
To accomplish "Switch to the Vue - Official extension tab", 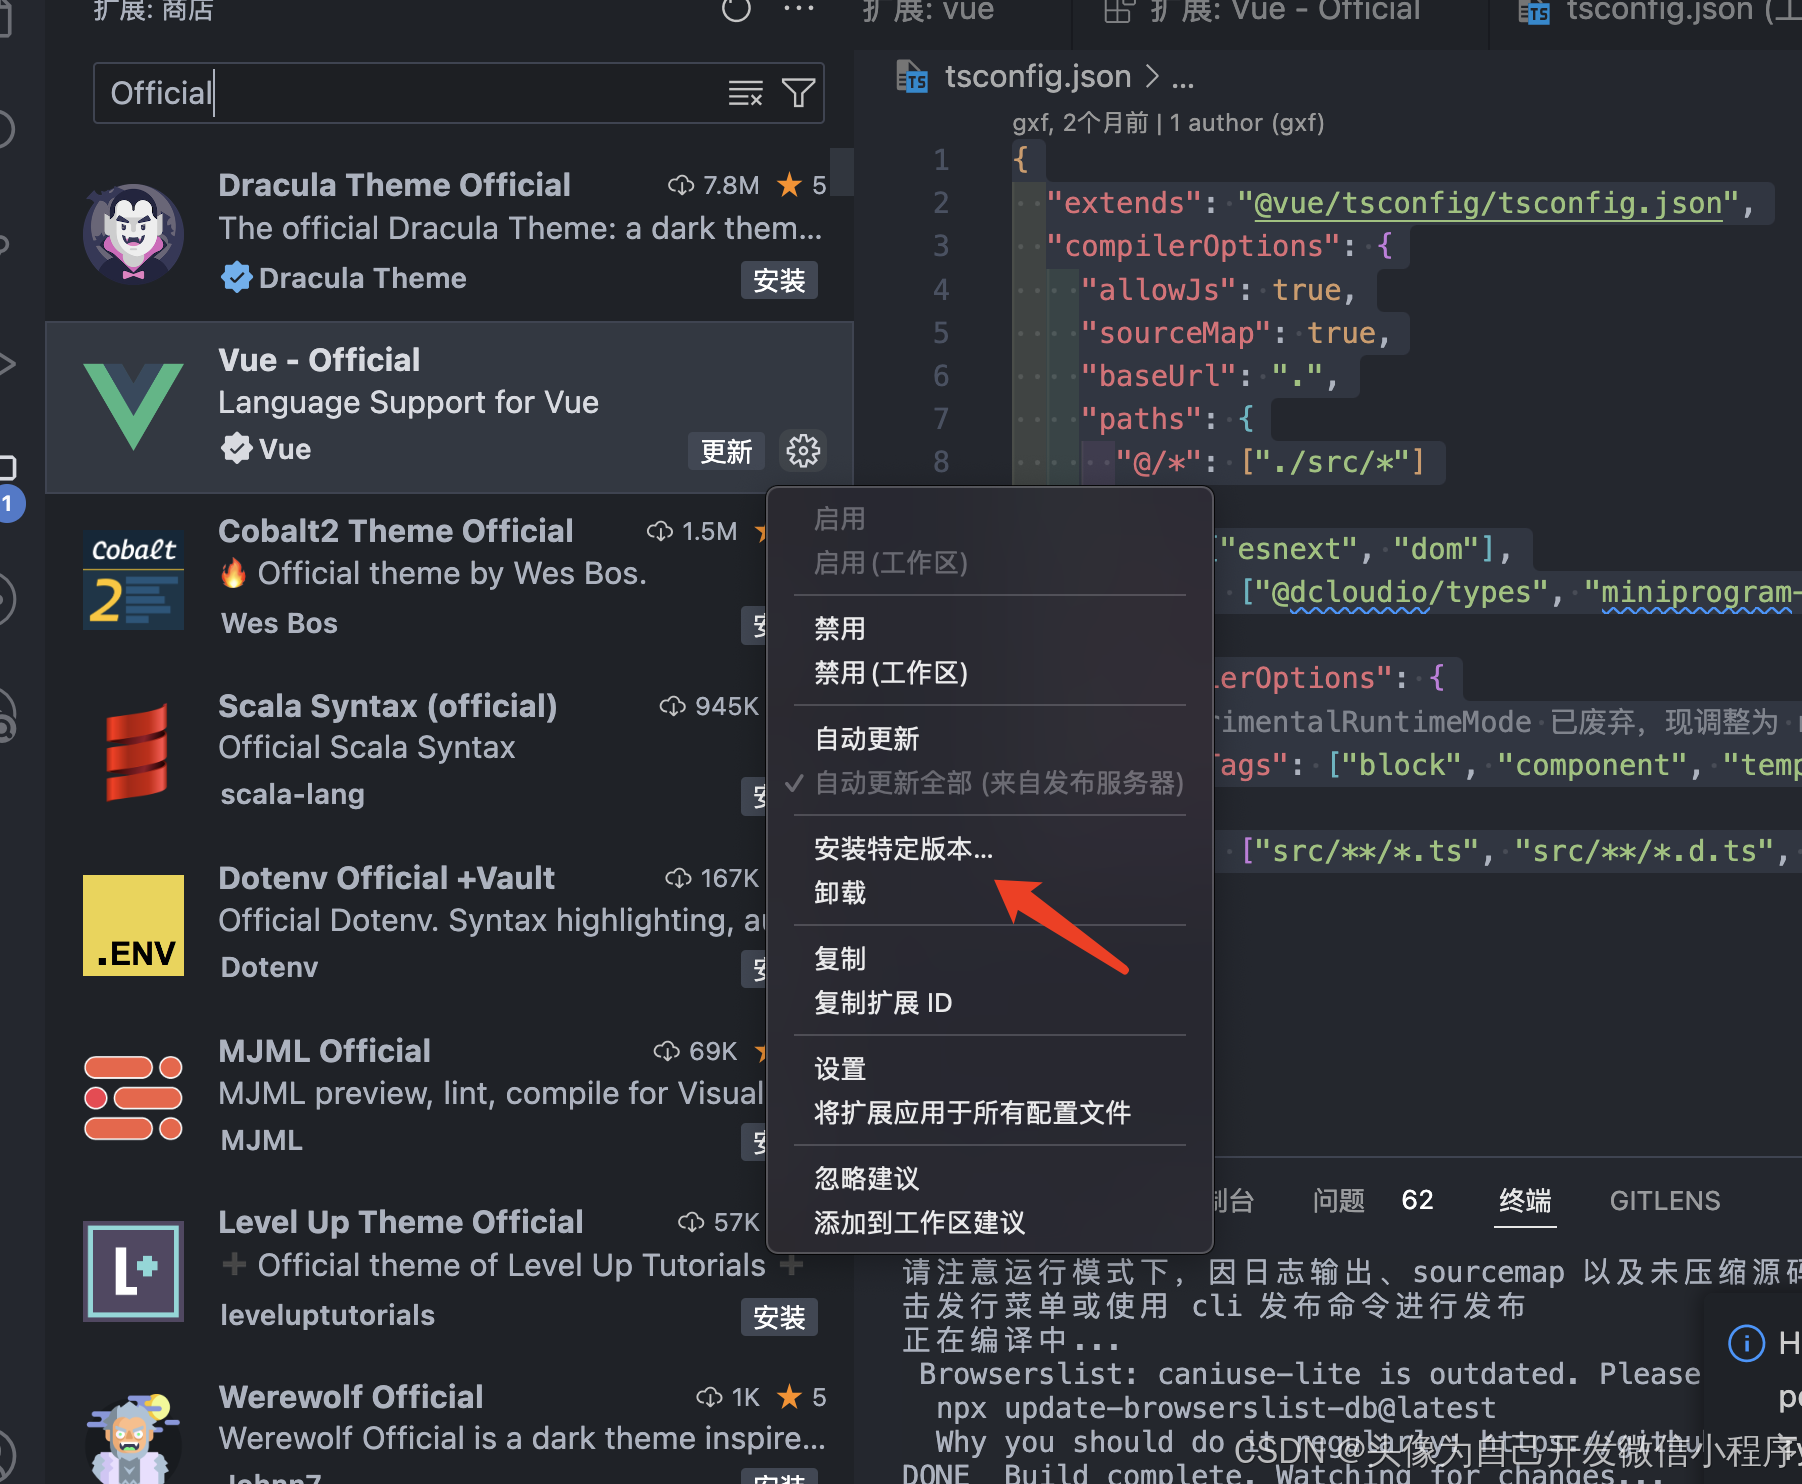I will [1280, 12].
